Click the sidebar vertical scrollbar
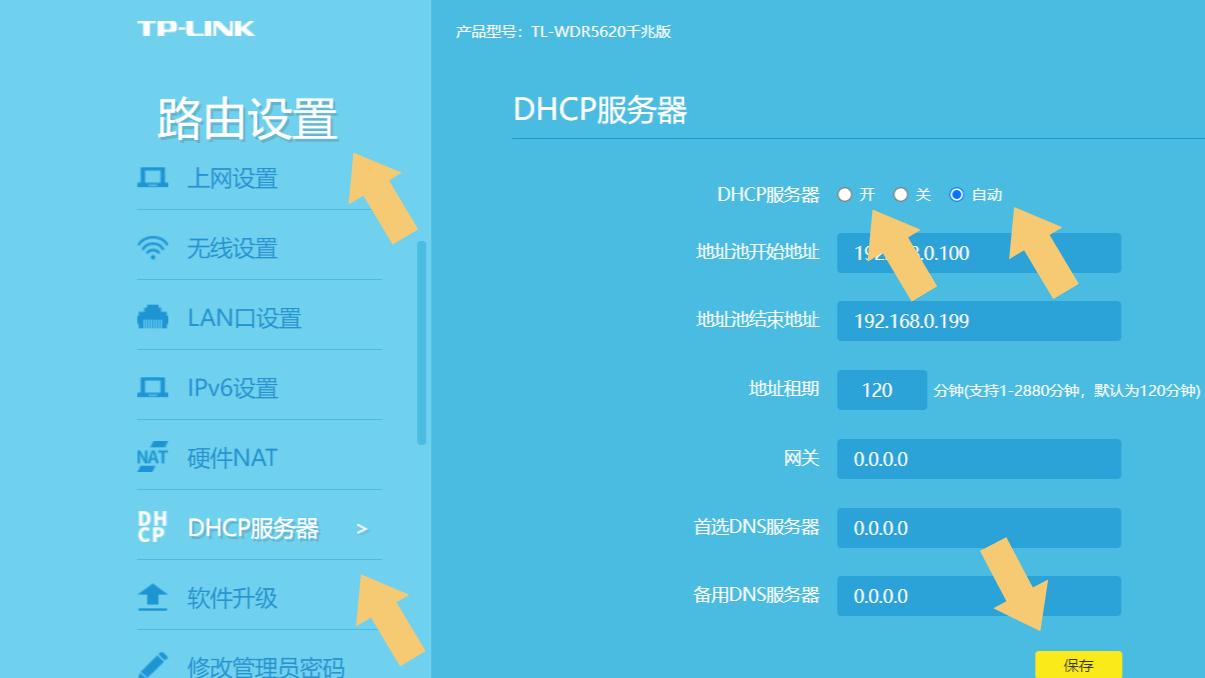 tap(421, 343)
